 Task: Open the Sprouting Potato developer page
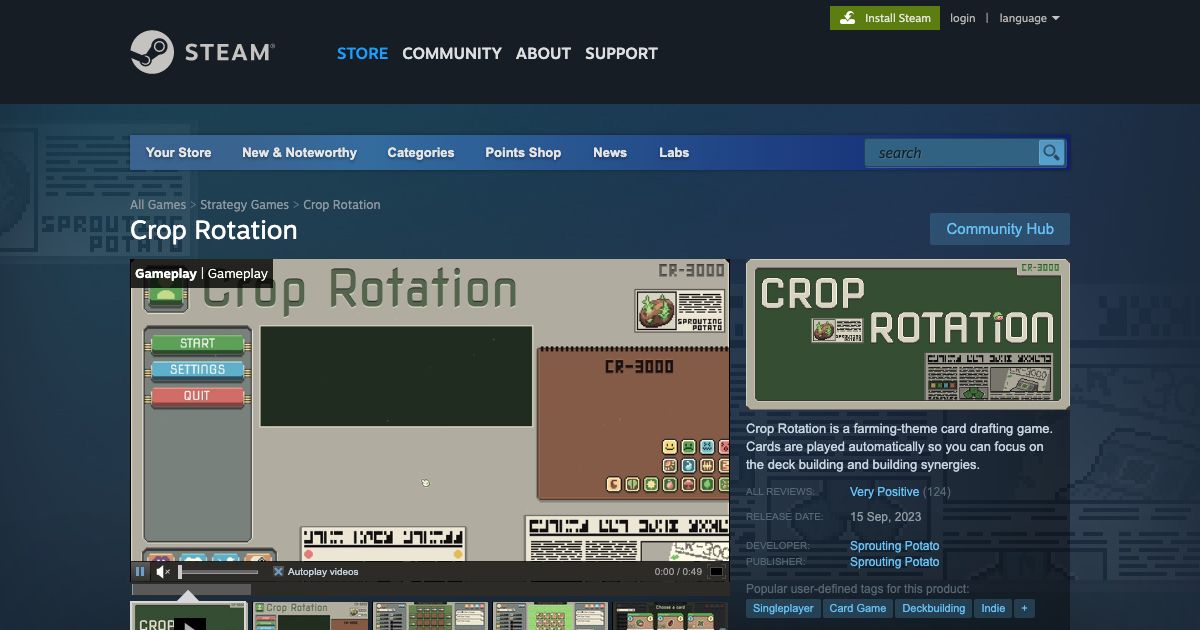(x=895, y=545)
